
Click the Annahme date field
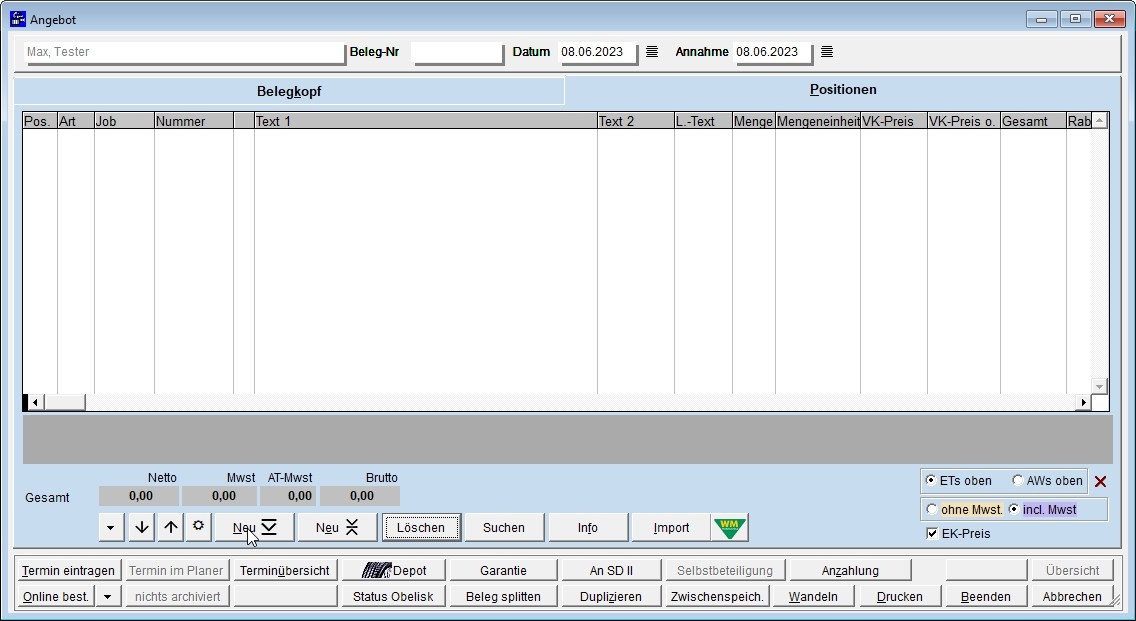tap(774, 52)
